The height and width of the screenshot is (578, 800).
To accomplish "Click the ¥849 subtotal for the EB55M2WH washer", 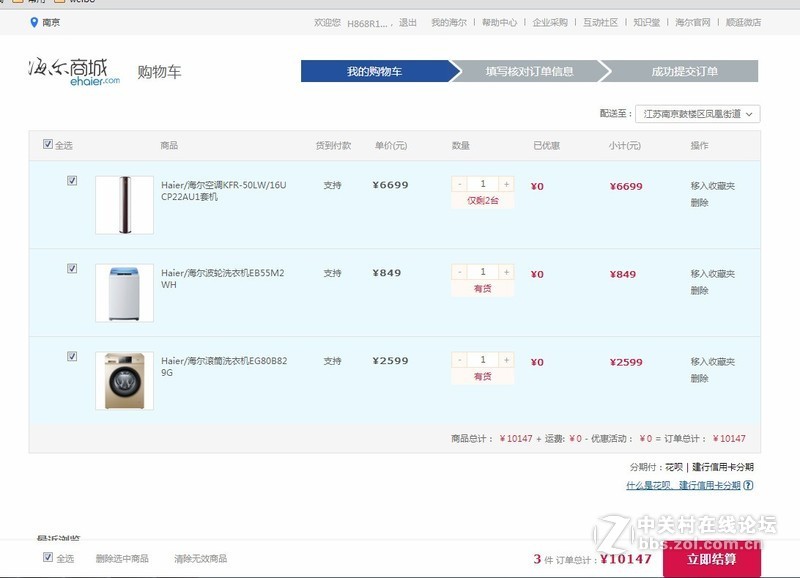I will point(622,274).
